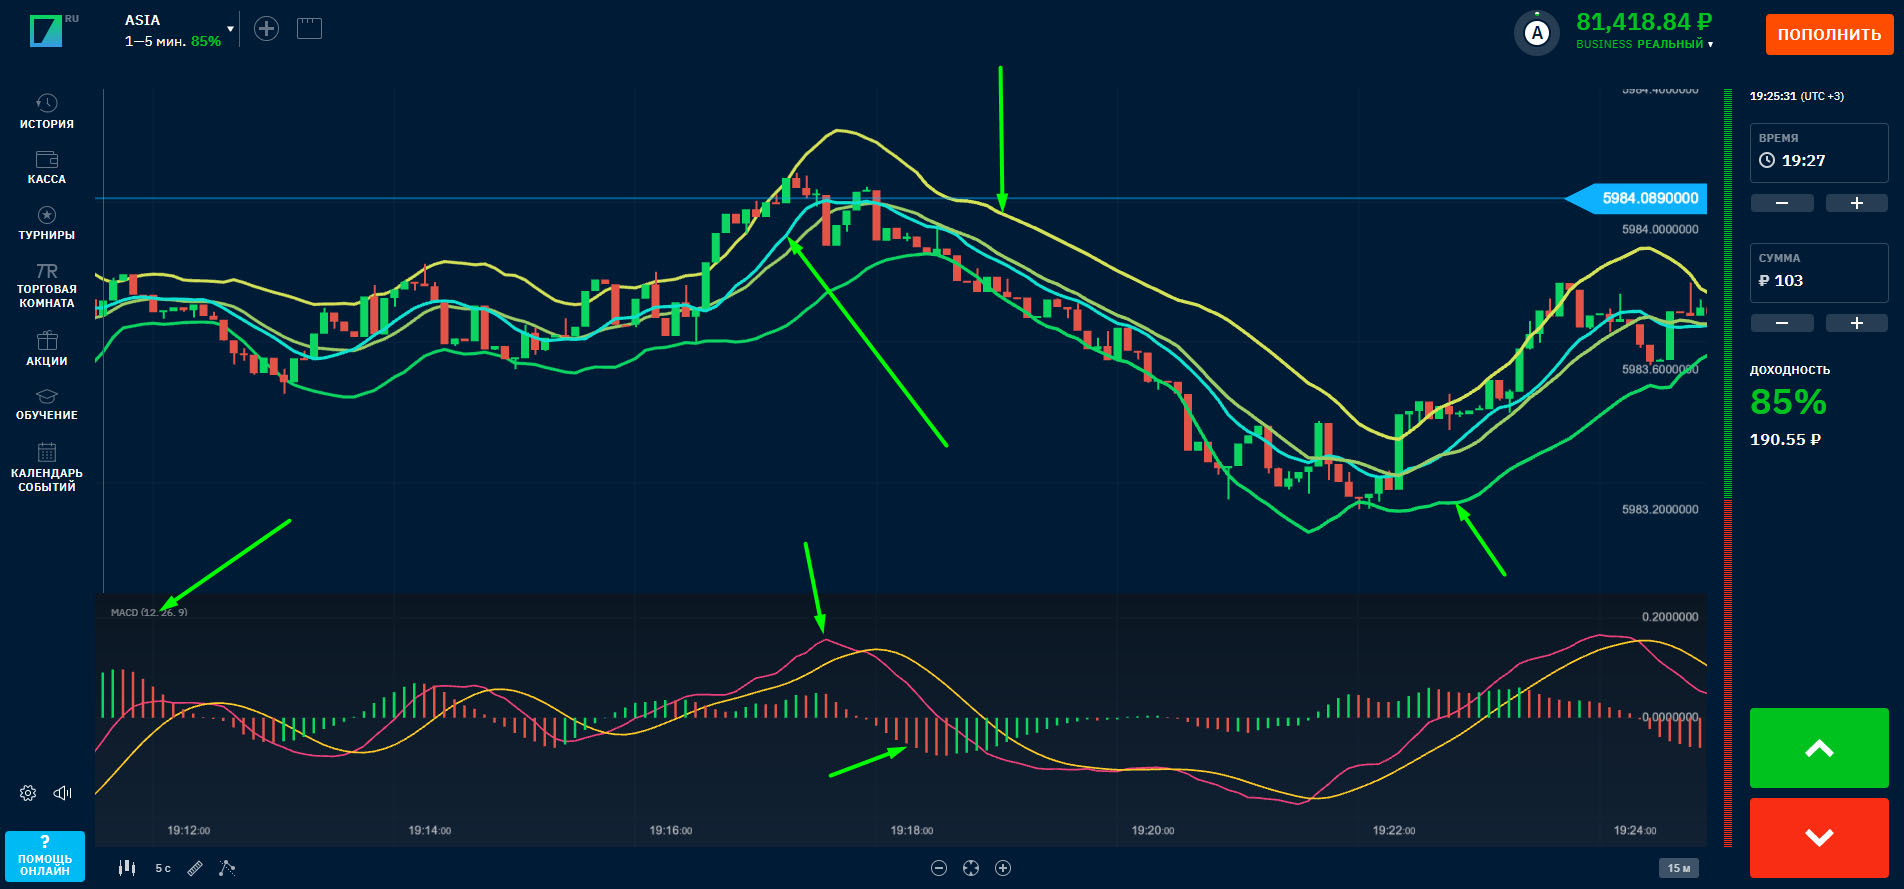Screen dimensions: 1904x889
Task: Mute sounds with the speaker icon
Action: point(63,793)
